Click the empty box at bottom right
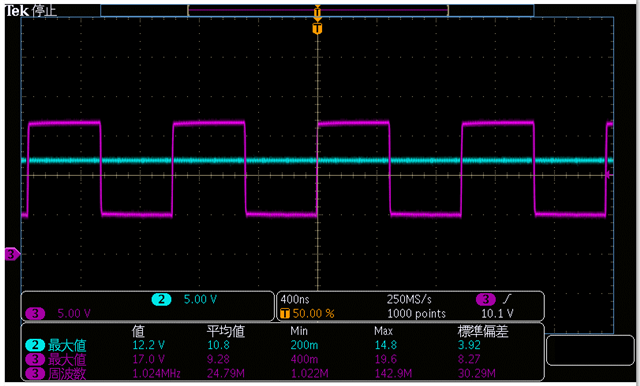This screenshot has width=640, height=386. click(590, 350)
